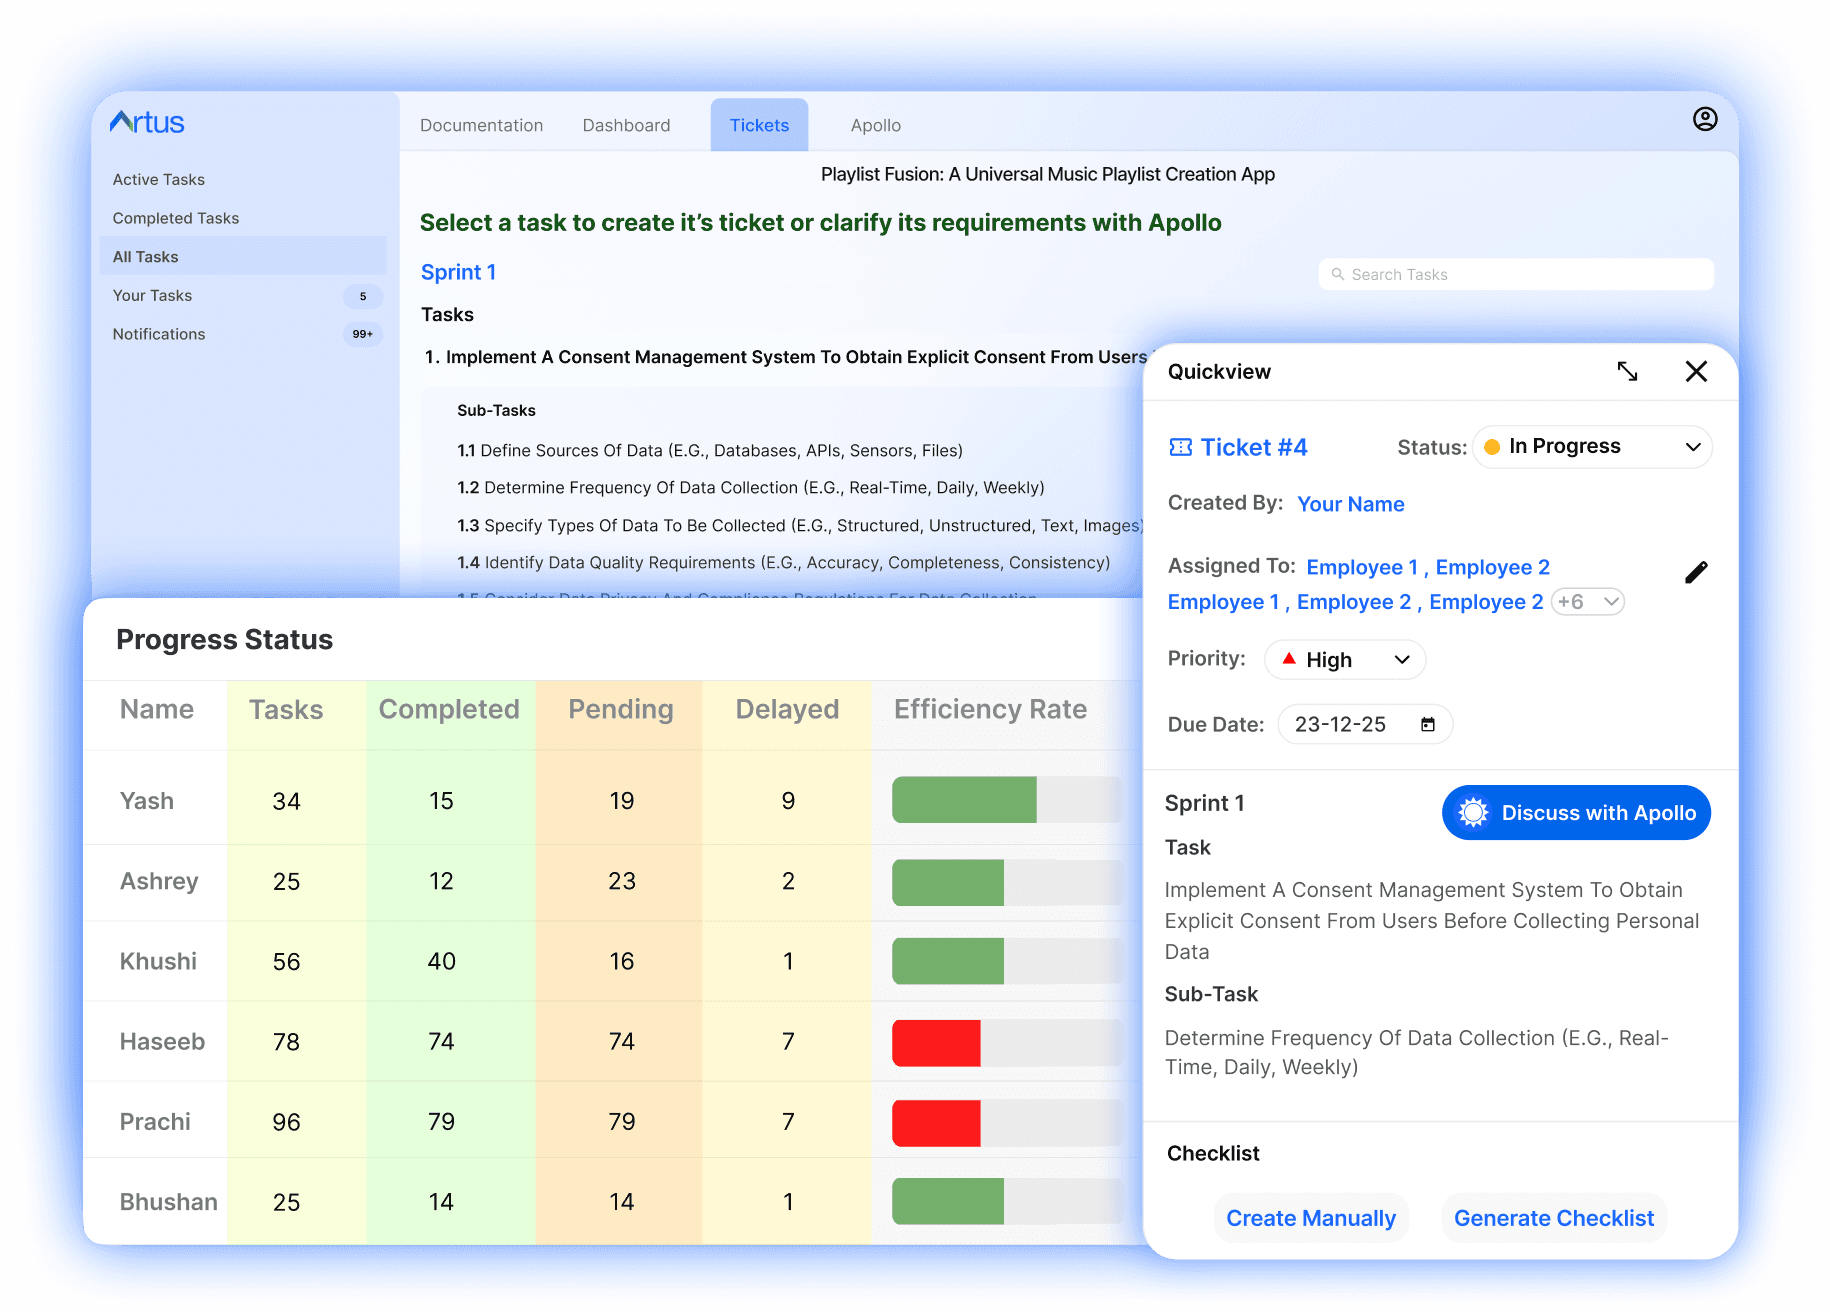Click the Artus logo
This screenshot has height=1312, width=1830.
pos(147,122)
